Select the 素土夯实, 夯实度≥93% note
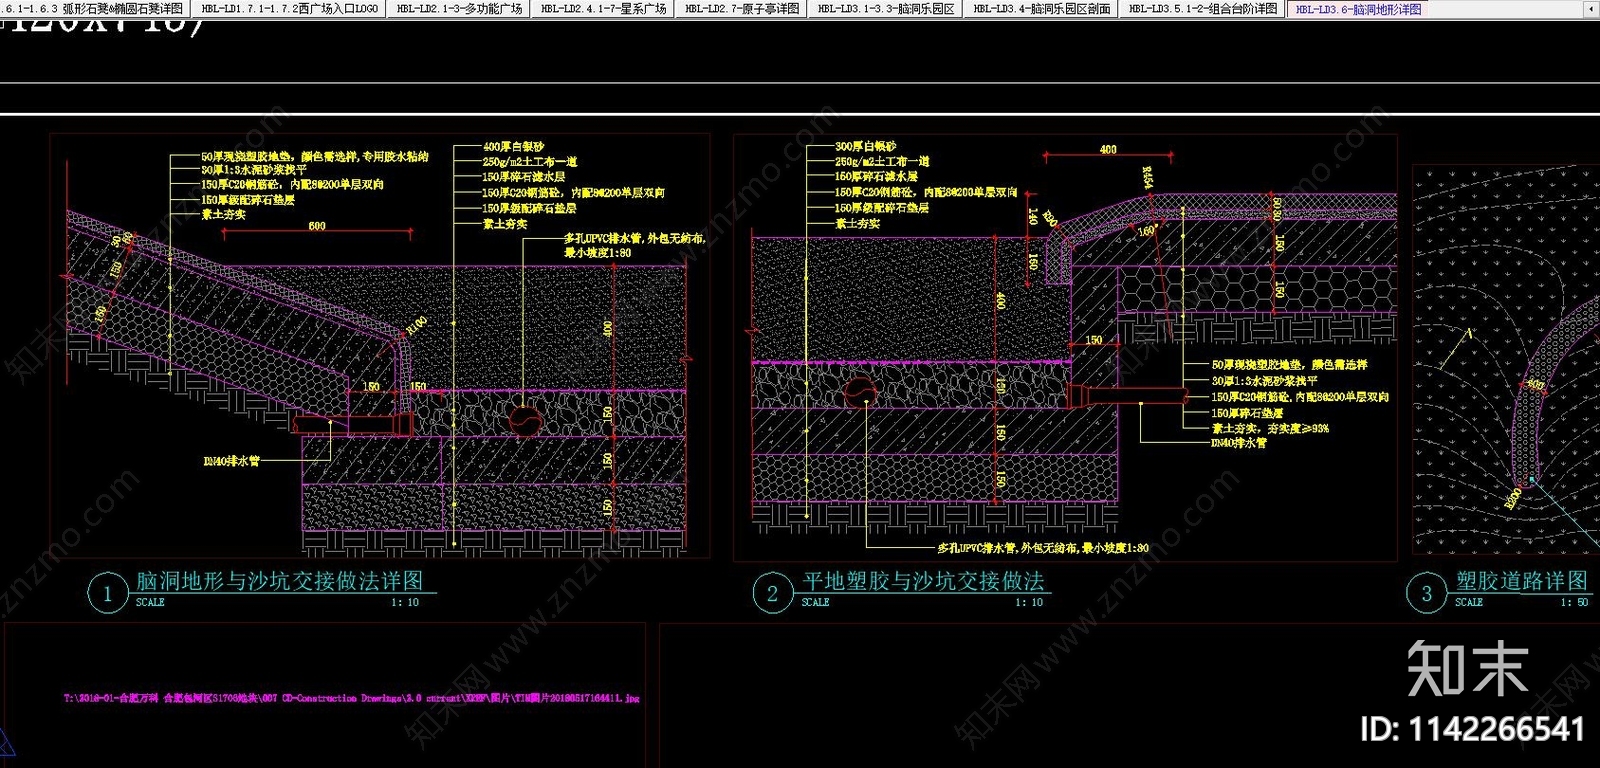 [1270, 428]
